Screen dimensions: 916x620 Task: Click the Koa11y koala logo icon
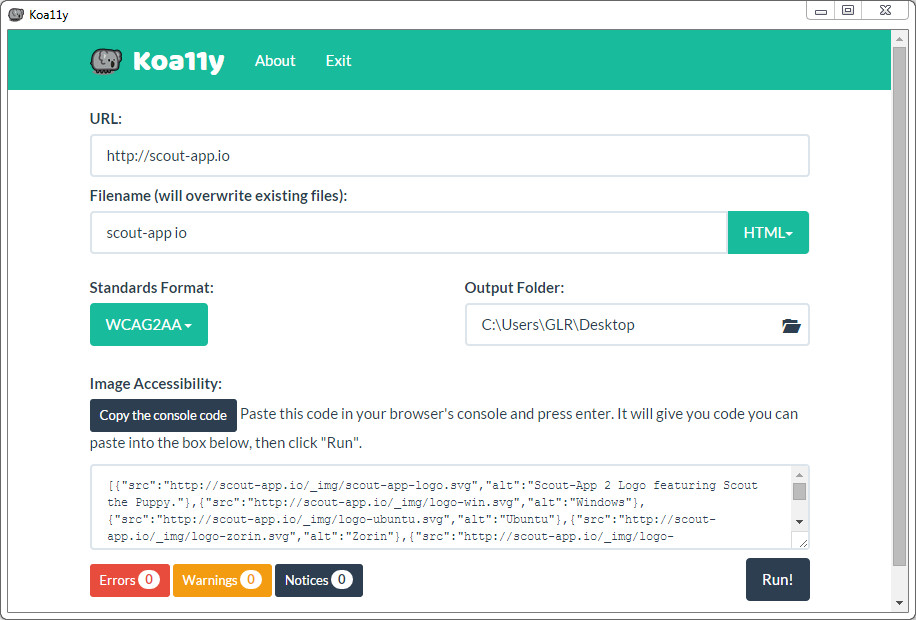click(106, 61)
